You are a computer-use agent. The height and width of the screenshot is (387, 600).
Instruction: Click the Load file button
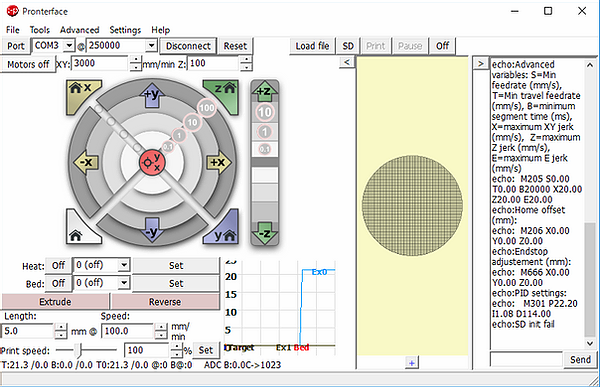pyautogui.click(x=312, y=46)
